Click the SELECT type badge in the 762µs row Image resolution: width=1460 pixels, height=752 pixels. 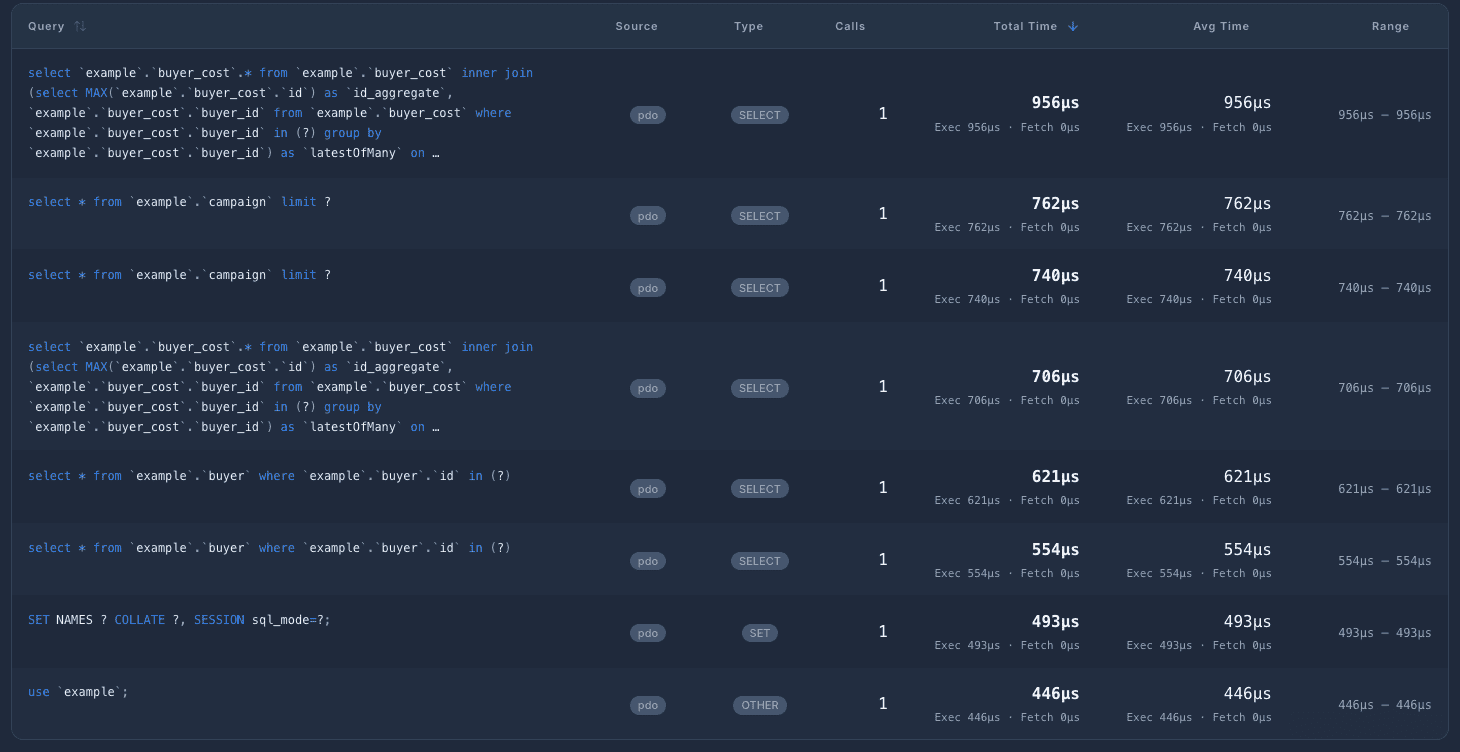760,216
